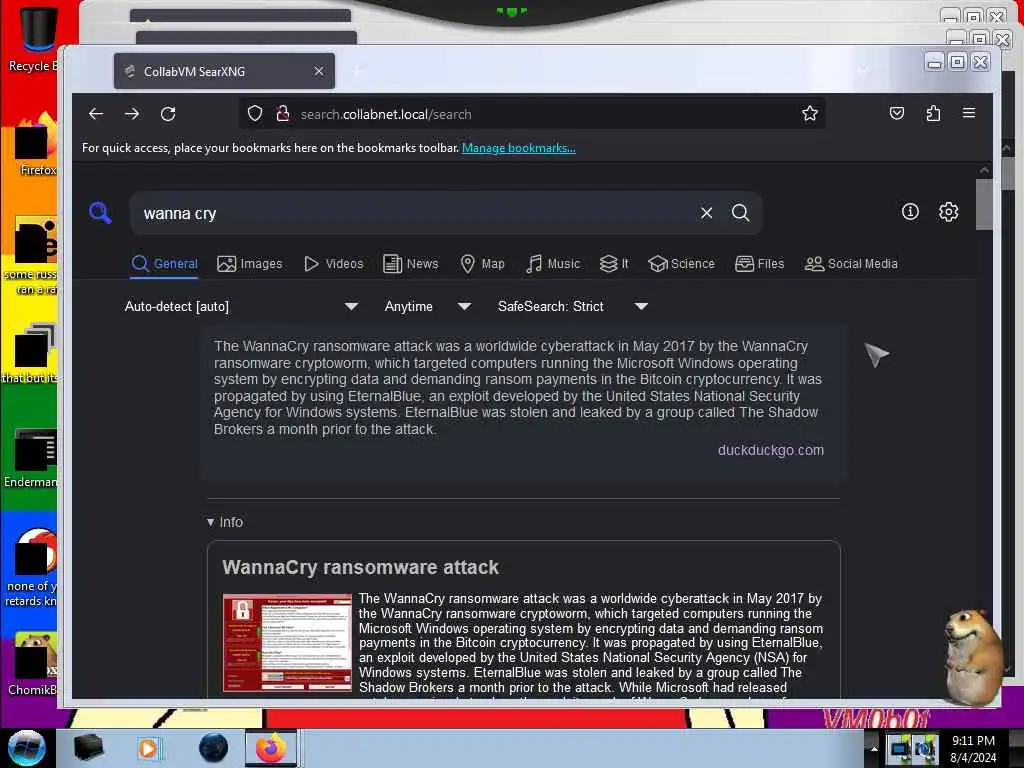This screenshot has width=1024, height=768.
Task: Open the Firefox desktop shortcut
Action: (36, 147)
